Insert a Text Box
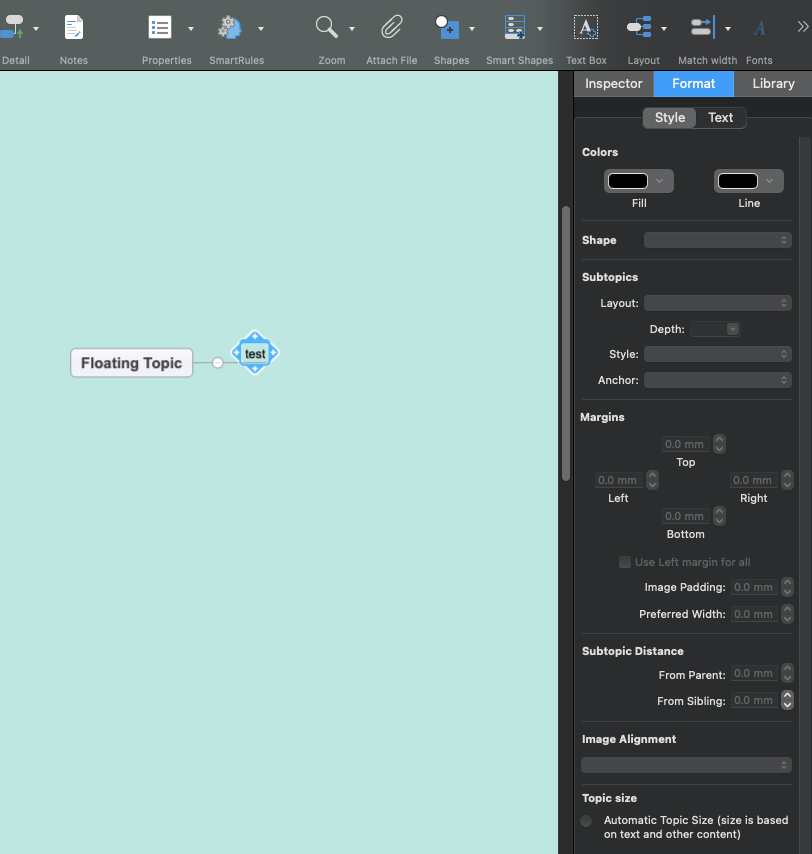The width and height of the screenshot is (812, 854). point(586,28)
